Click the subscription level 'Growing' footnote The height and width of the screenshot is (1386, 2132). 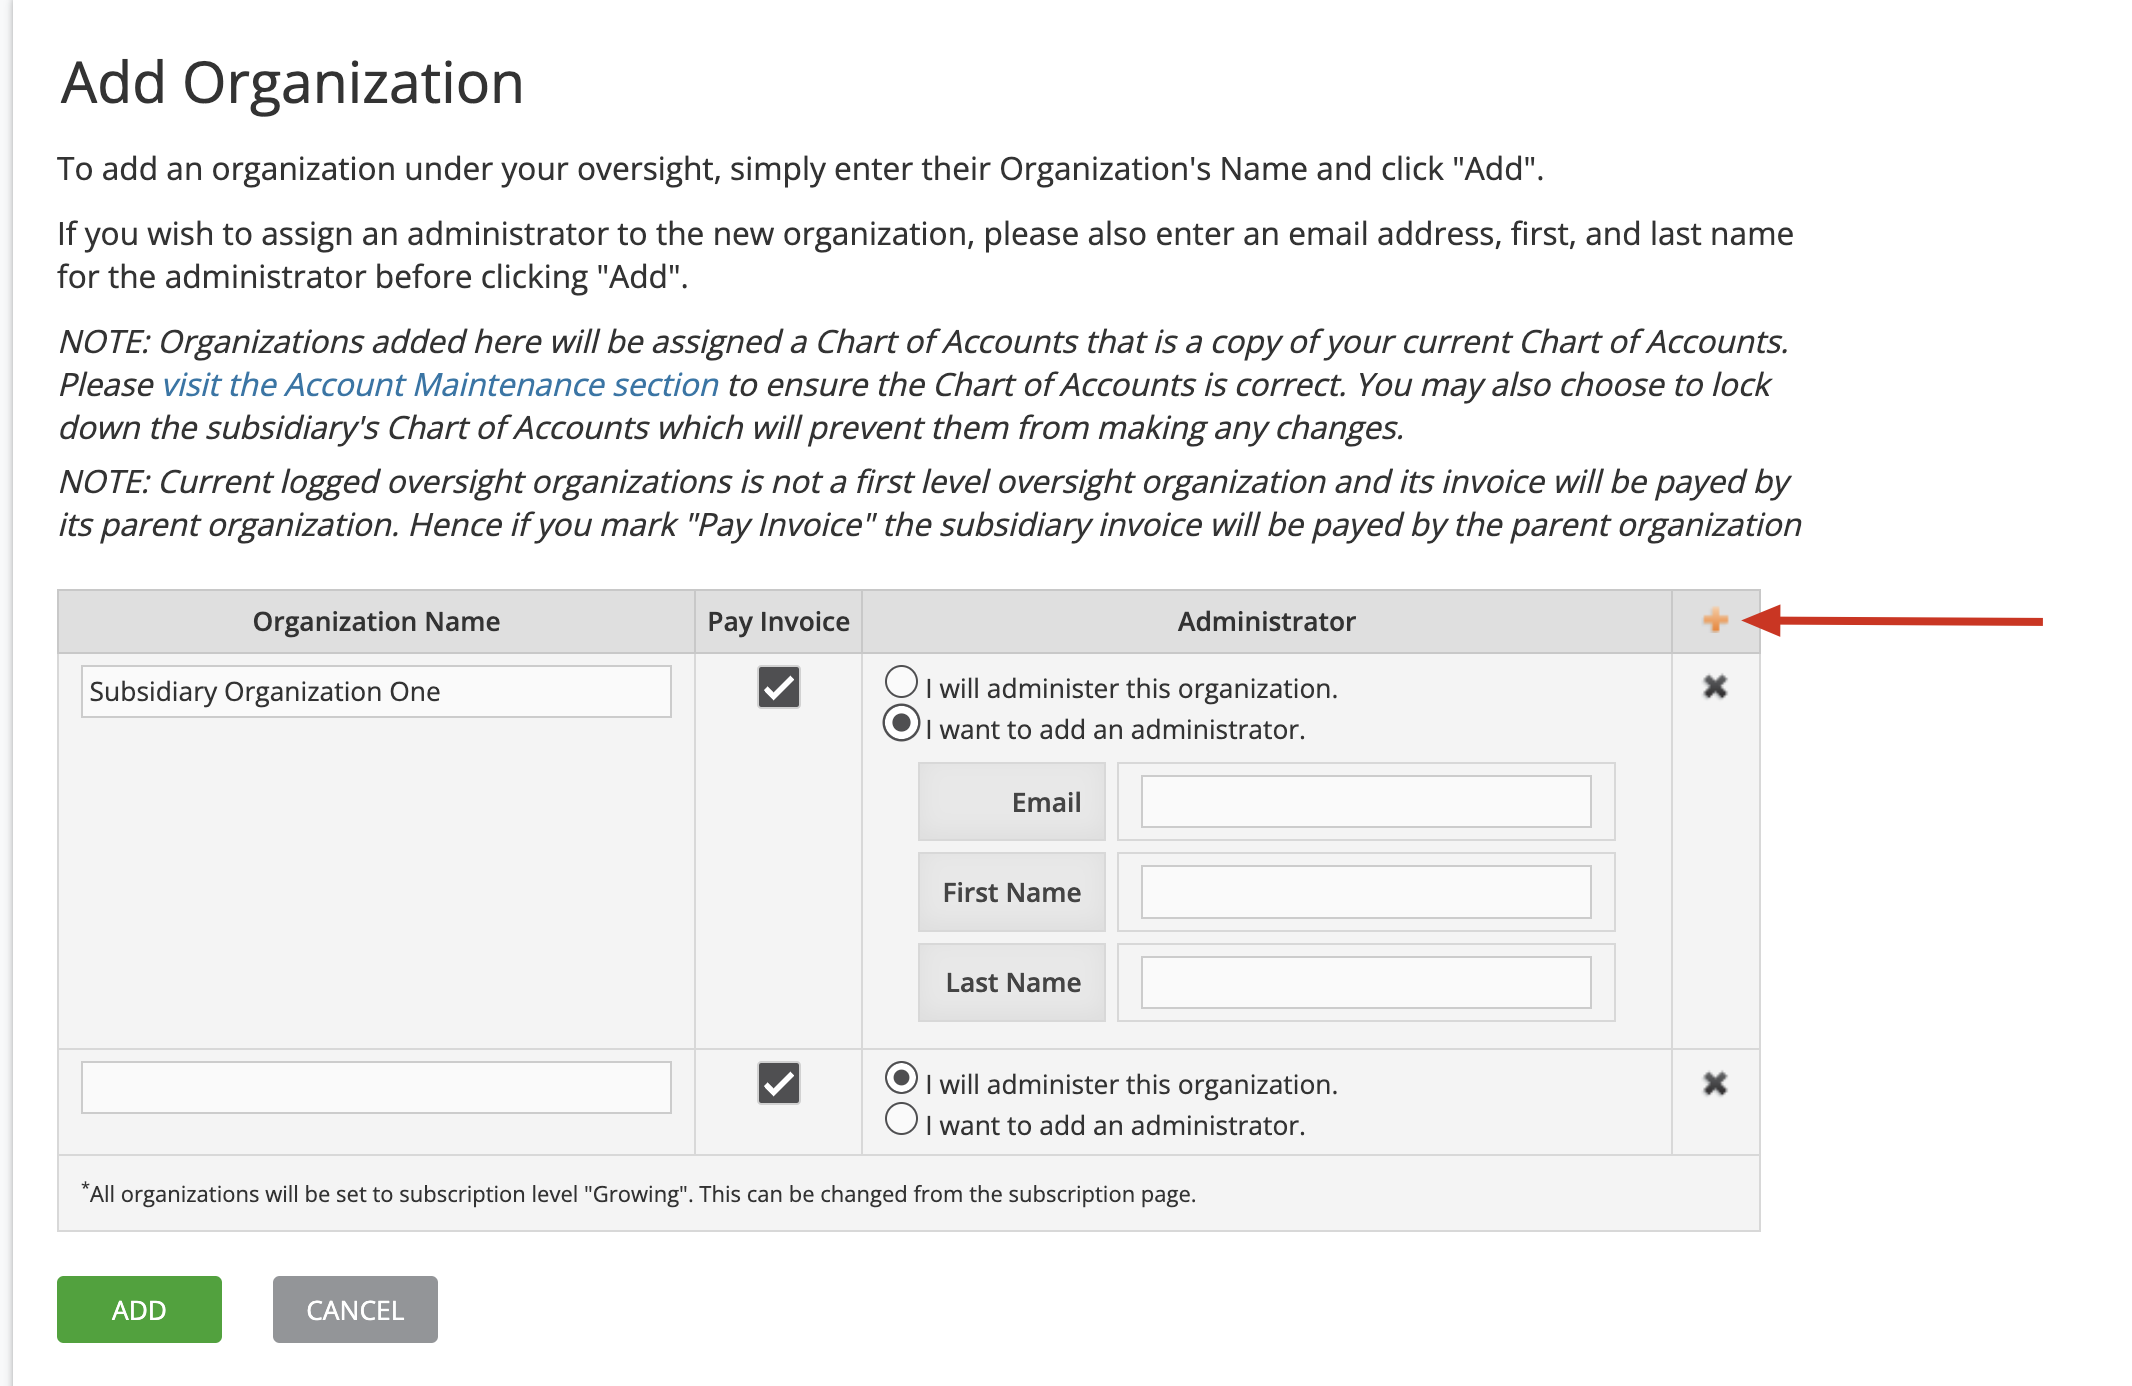638,1193
